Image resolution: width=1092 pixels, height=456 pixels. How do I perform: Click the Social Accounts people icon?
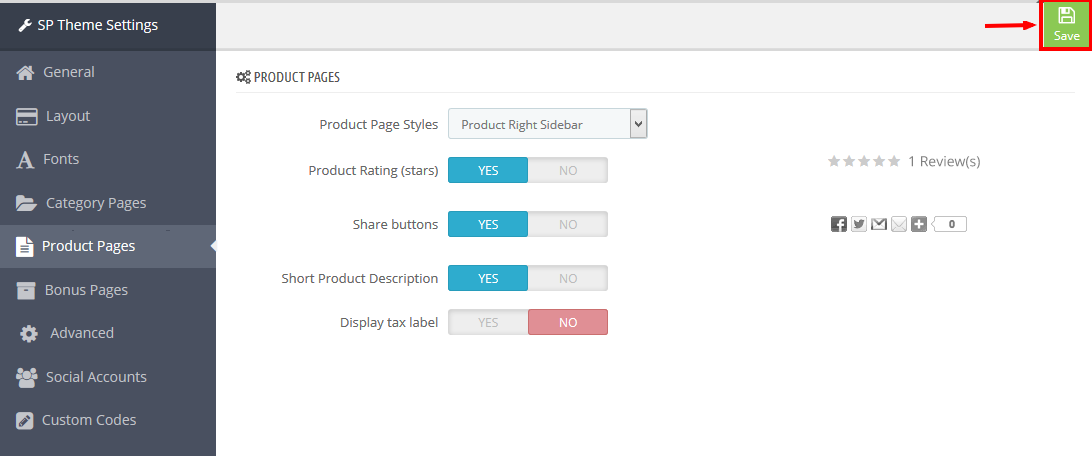[26, 377]
